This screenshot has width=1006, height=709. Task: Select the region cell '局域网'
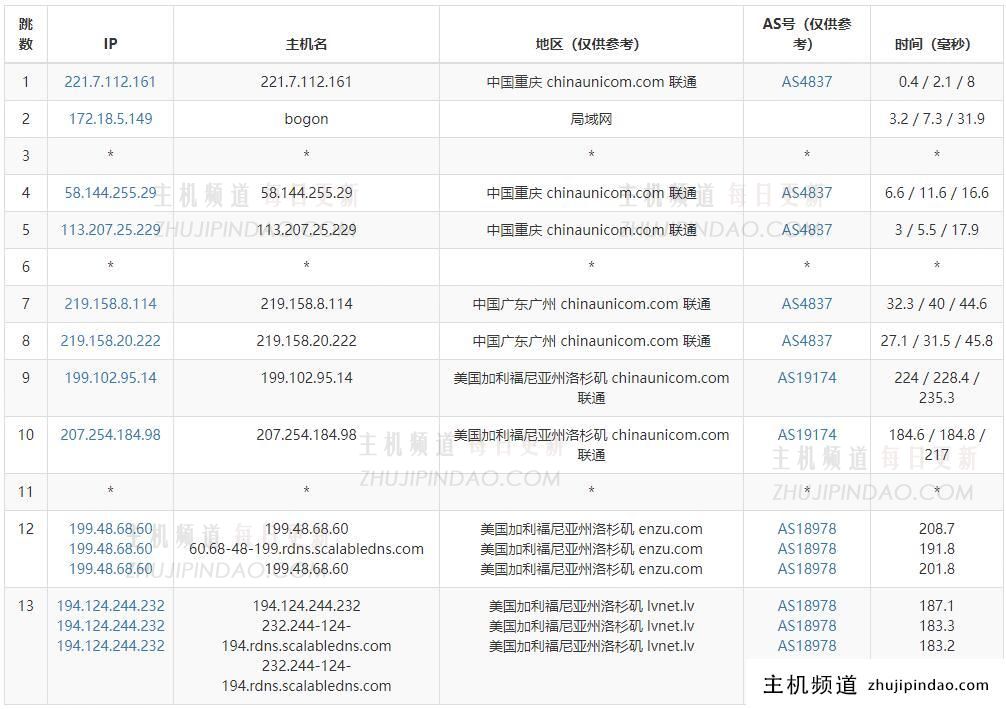591,119
